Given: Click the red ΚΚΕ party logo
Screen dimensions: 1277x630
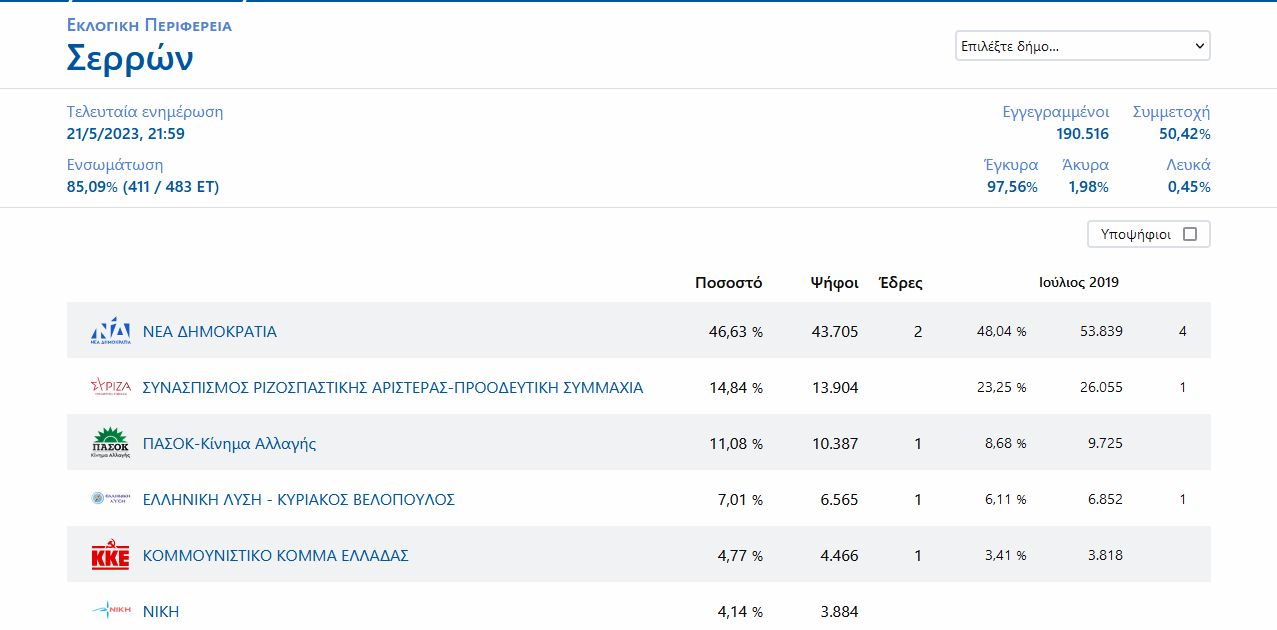Looking at the screenshot, I should [110, 555].
